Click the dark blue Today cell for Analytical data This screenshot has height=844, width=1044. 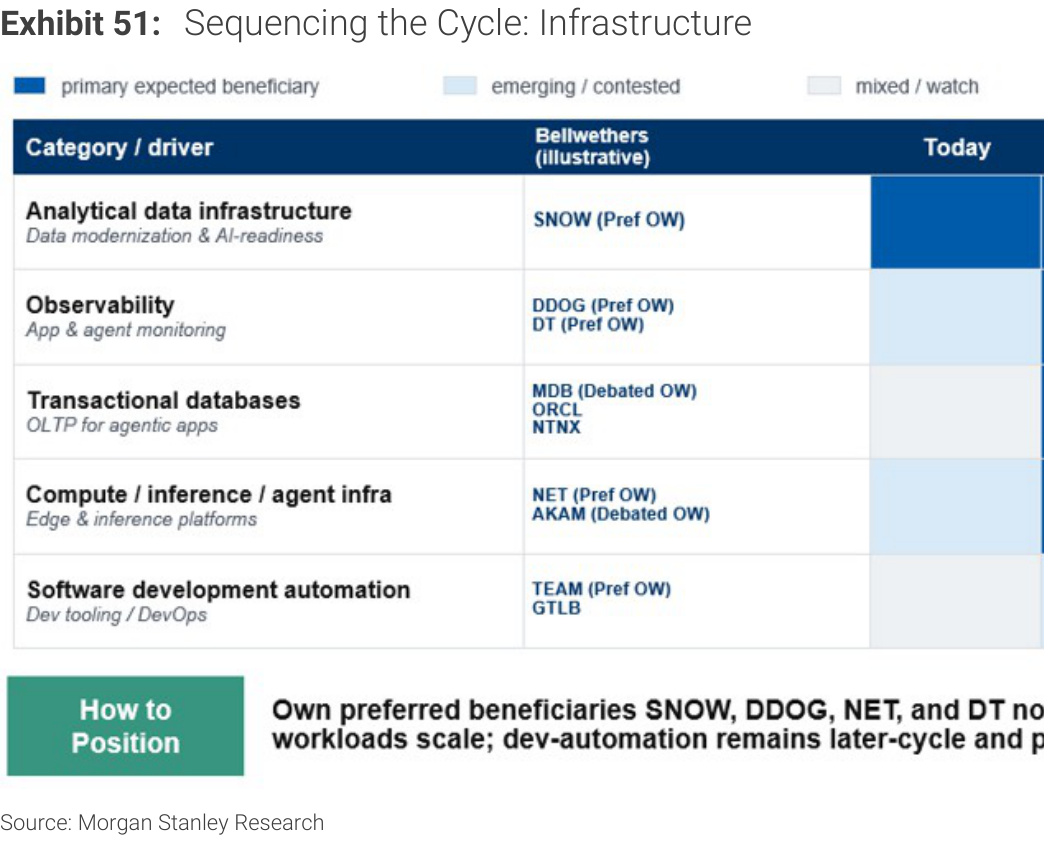(x=955, y=222)
